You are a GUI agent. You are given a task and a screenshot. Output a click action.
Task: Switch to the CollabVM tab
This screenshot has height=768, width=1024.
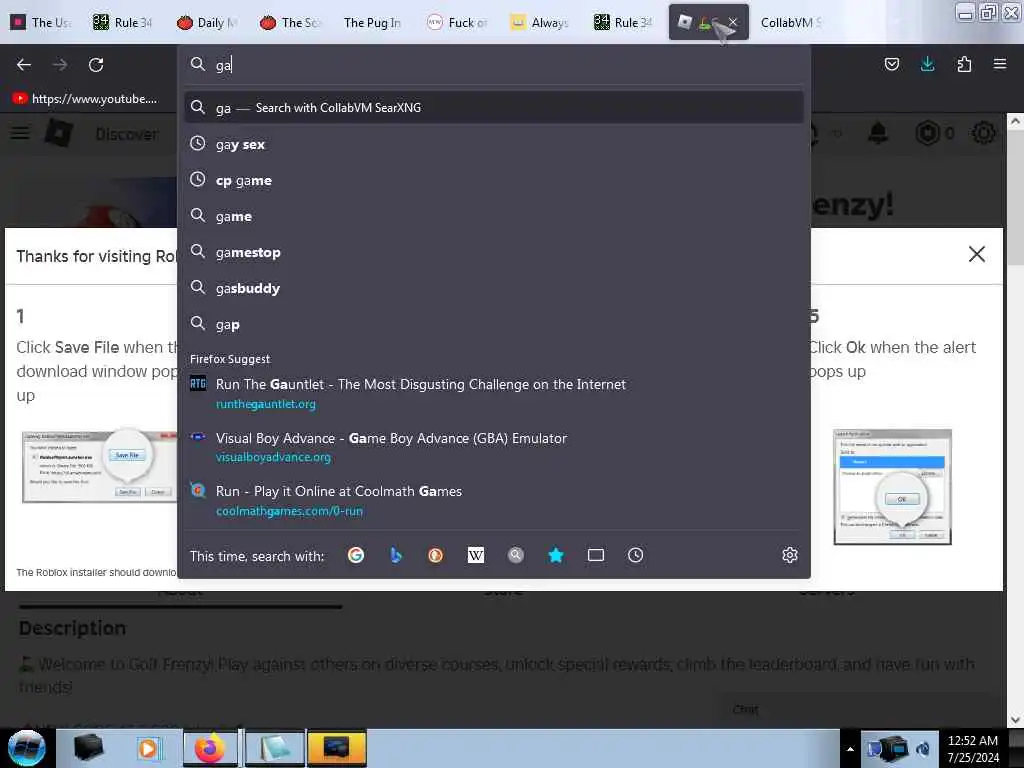tap(790, 22)
